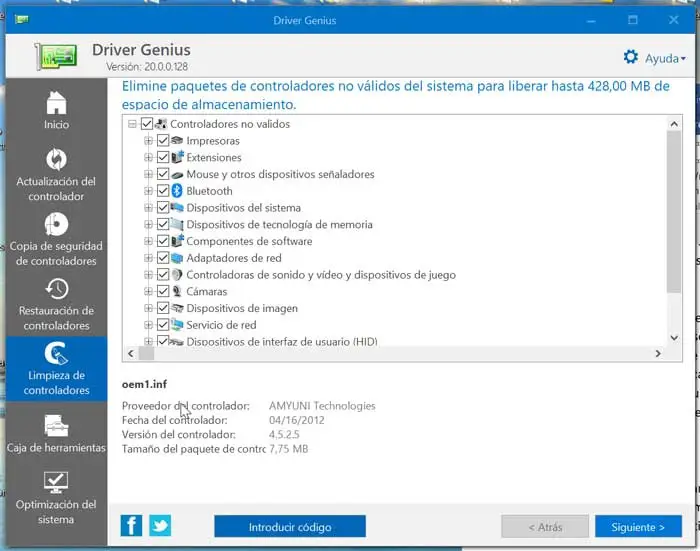
Task: Open the Ayuda dropdown menu
Action: pos(665,58)
